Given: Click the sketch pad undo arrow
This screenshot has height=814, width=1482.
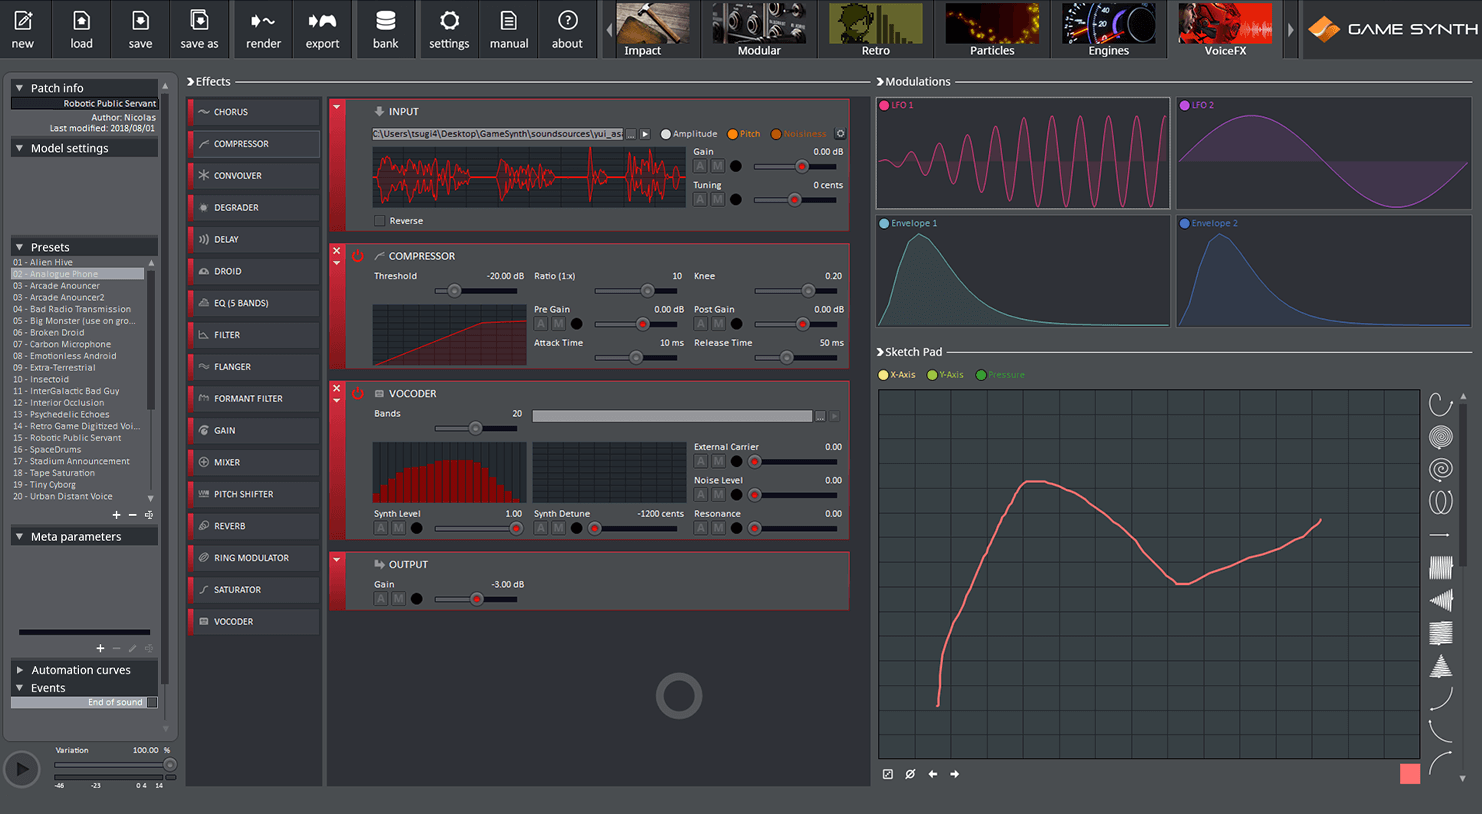Looking at the screenshot, I should click(x=933, y=774).
